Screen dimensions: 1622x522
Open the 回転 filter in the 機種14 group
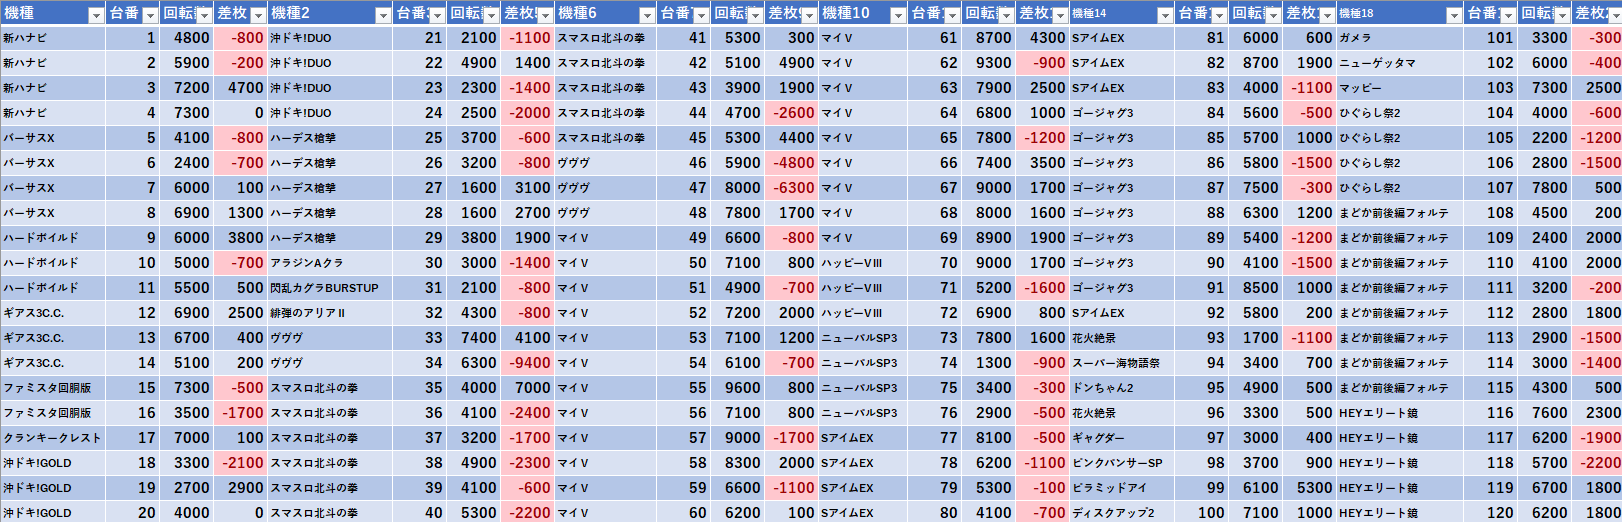coord(1273,15)
